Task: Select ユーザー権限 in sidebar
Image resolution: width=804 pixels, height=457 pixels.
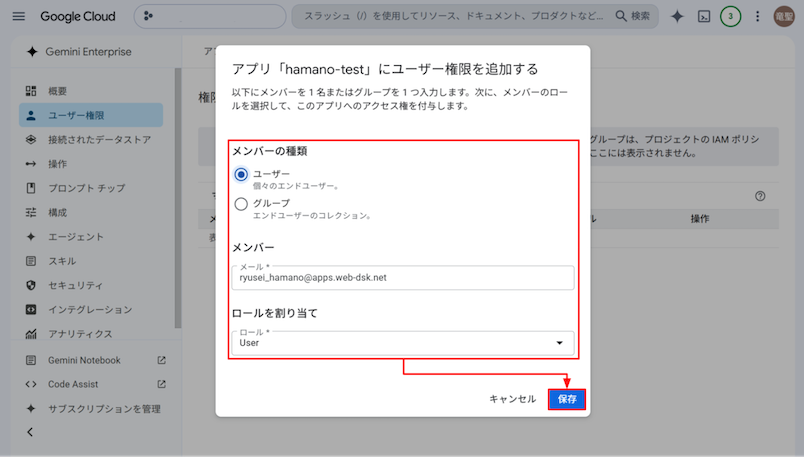Action: (x=91, y=115)
